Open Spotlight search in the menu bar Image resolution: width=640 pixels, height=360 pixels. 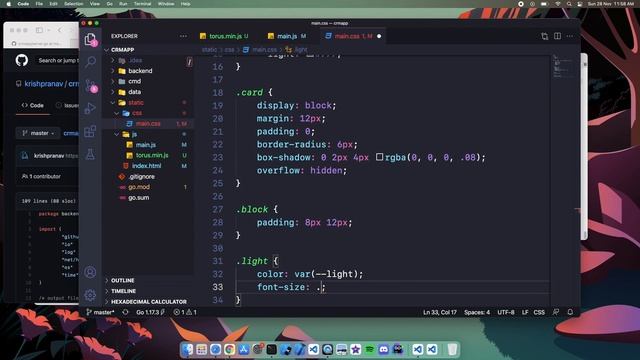[569, 4]
